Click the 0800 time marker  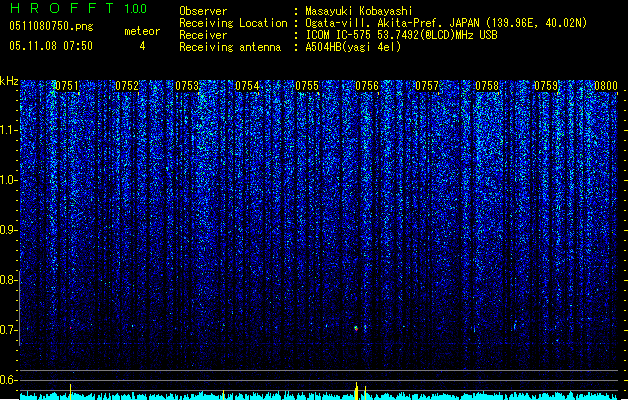pos(606,86)
